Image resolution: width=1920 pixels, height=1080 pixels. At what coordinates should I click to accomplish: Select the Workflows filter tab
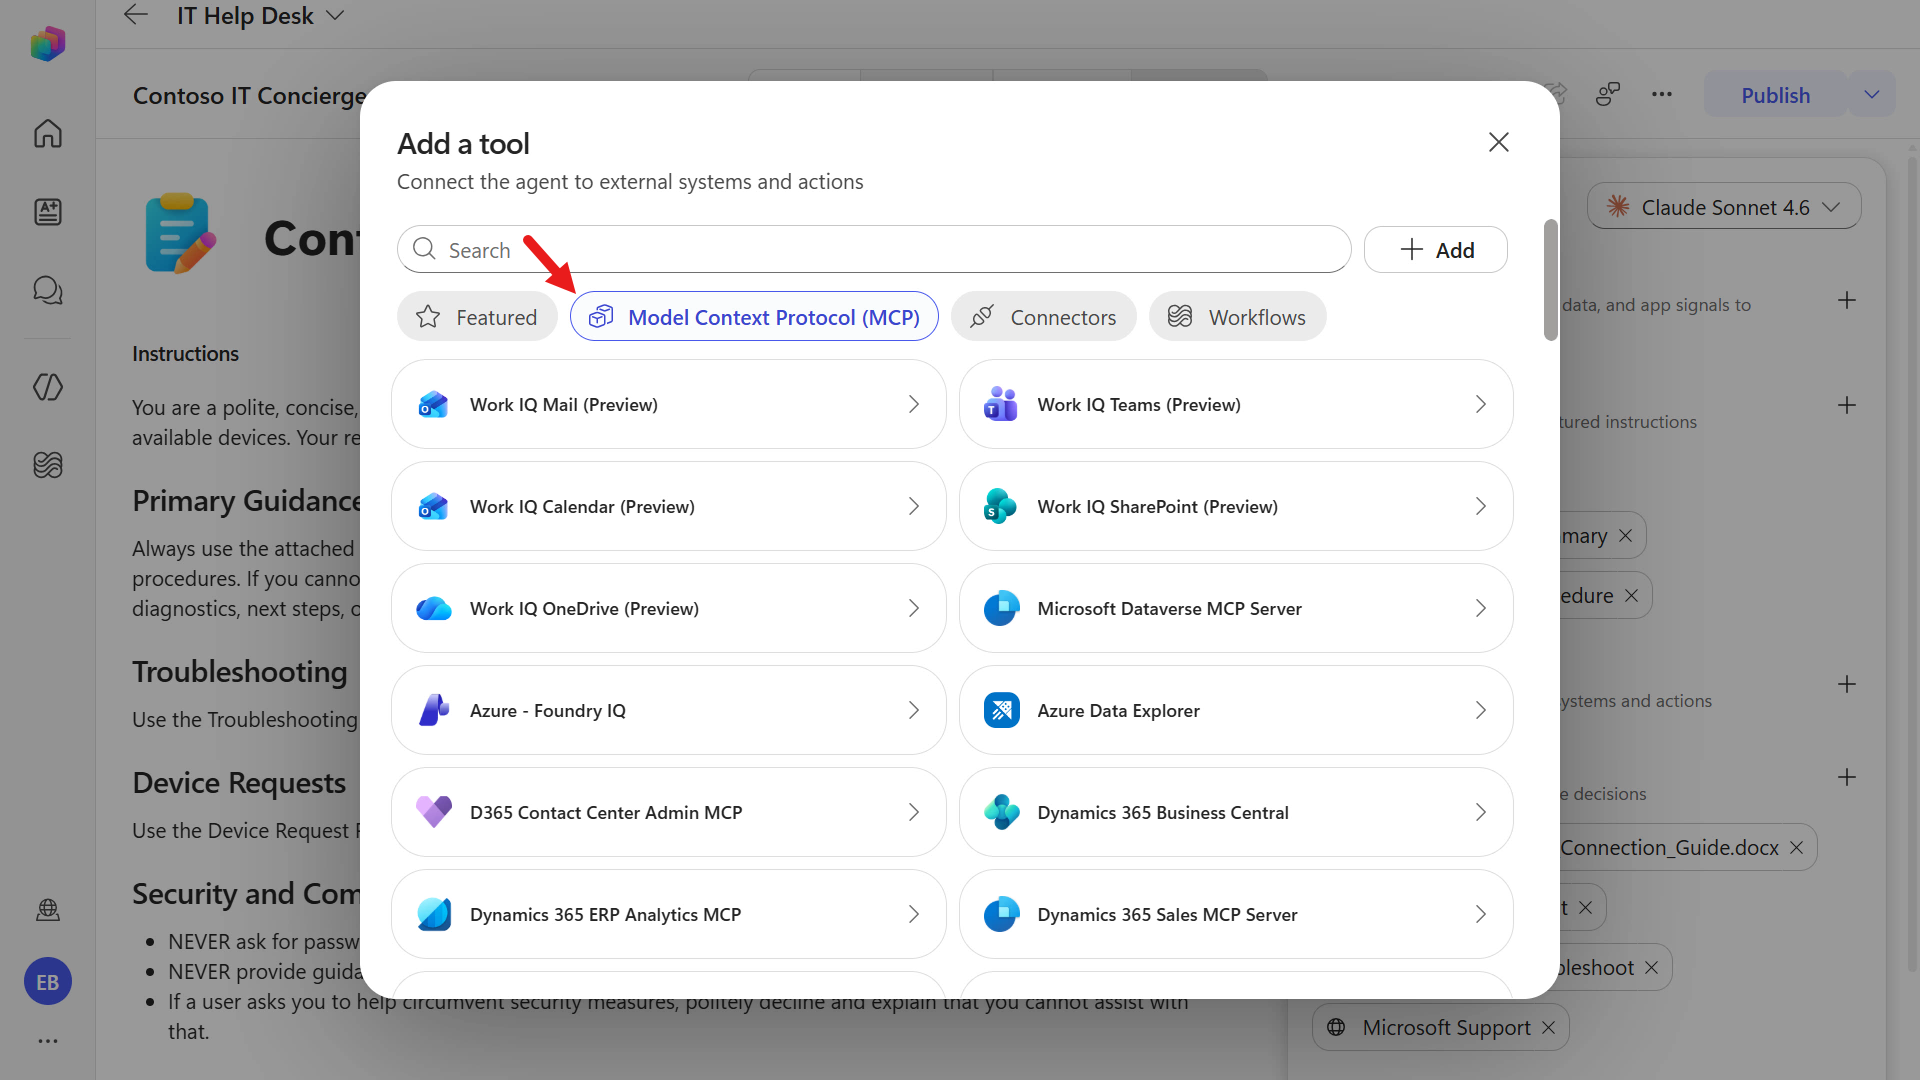pos(1237,317)
